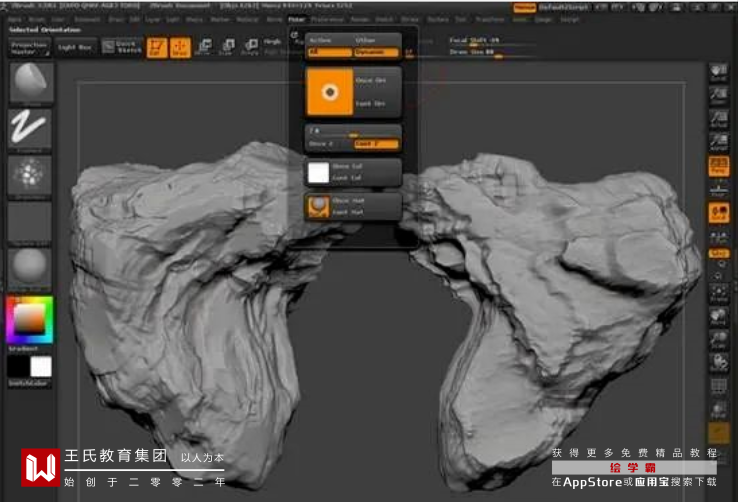738x502 pixels.
Task: Toggle the L.Sym button in the right shelf
Action: tap(718, 236)
